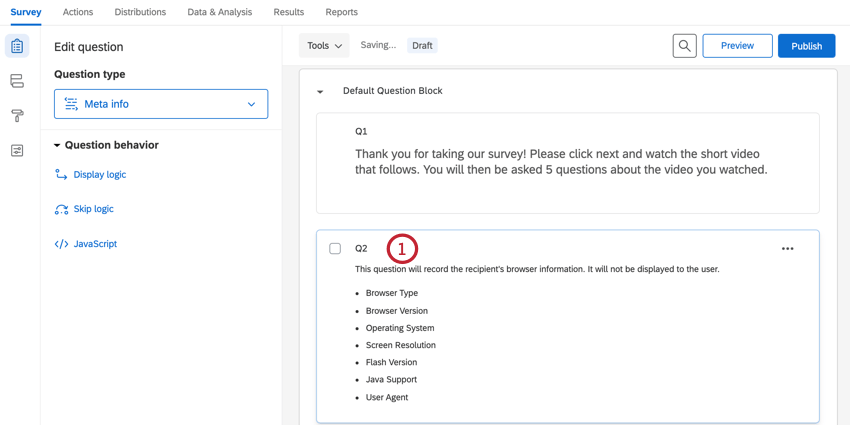Tick the Q2 question checkbox
850x425 pixels.
tap(335, 249)
